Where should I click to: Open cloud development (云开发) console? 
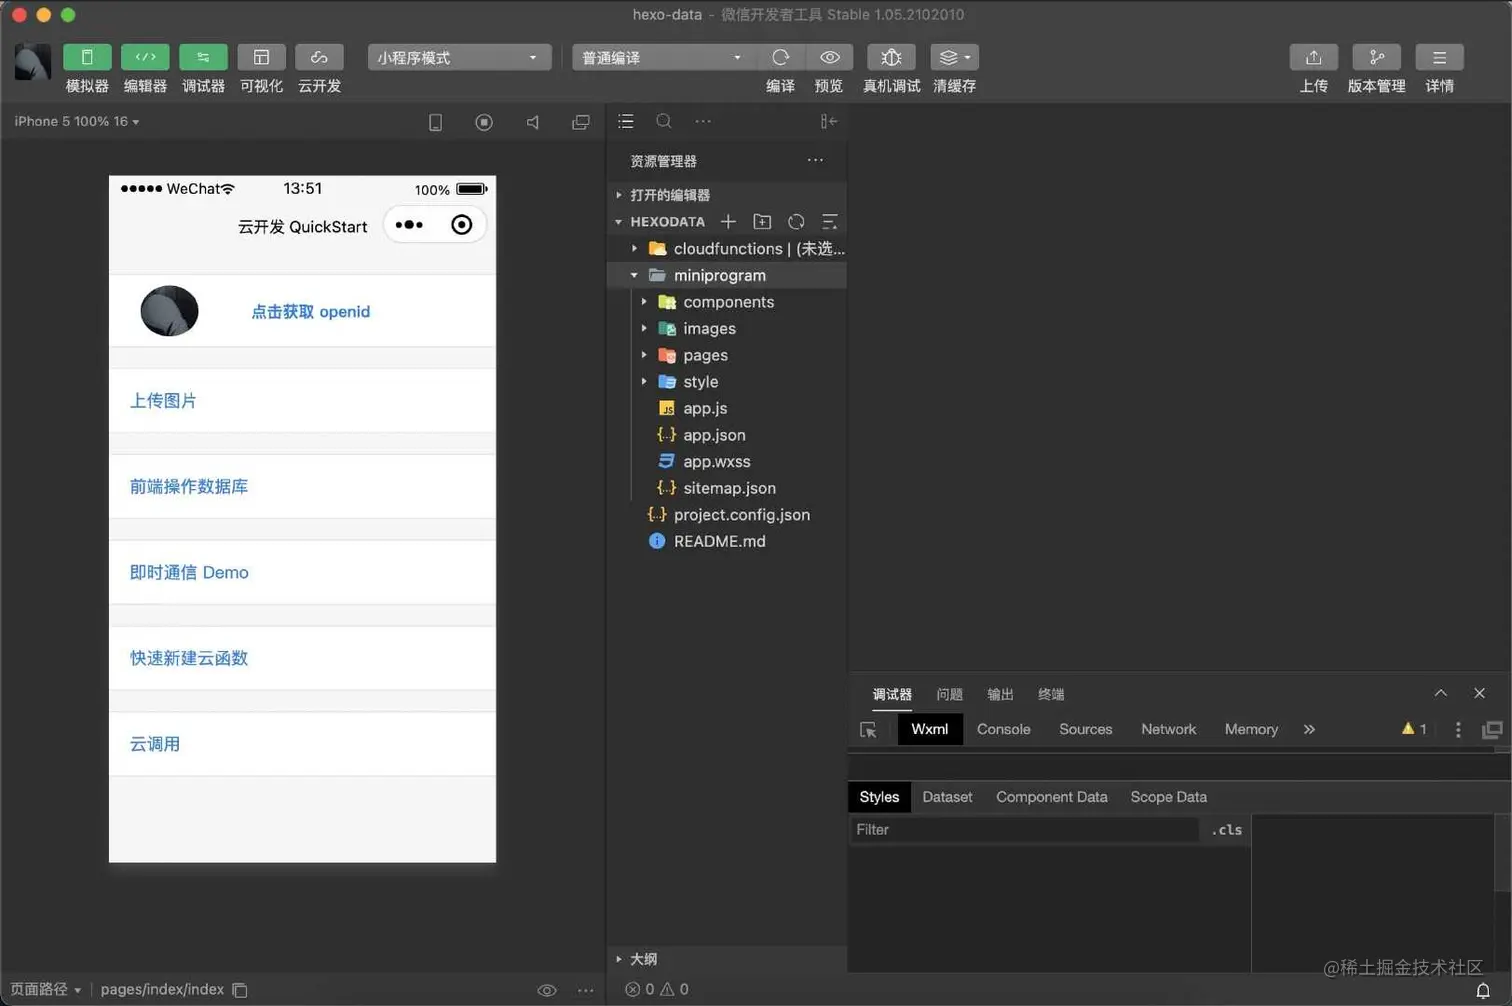319,58
